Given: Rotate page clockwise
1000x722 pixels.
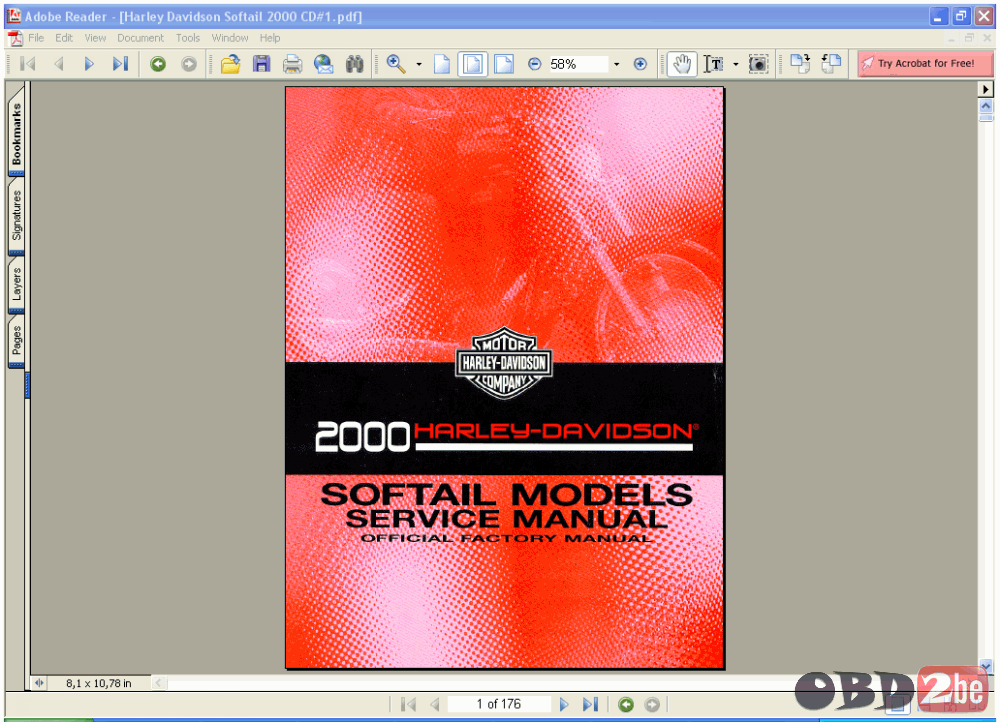Looking at the screenshot, I should click(x=800, y=63).
